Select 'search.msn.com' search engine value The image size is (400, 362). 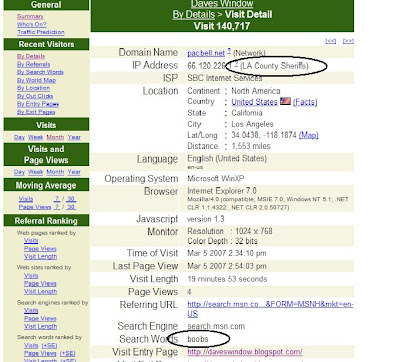[216, 326]
